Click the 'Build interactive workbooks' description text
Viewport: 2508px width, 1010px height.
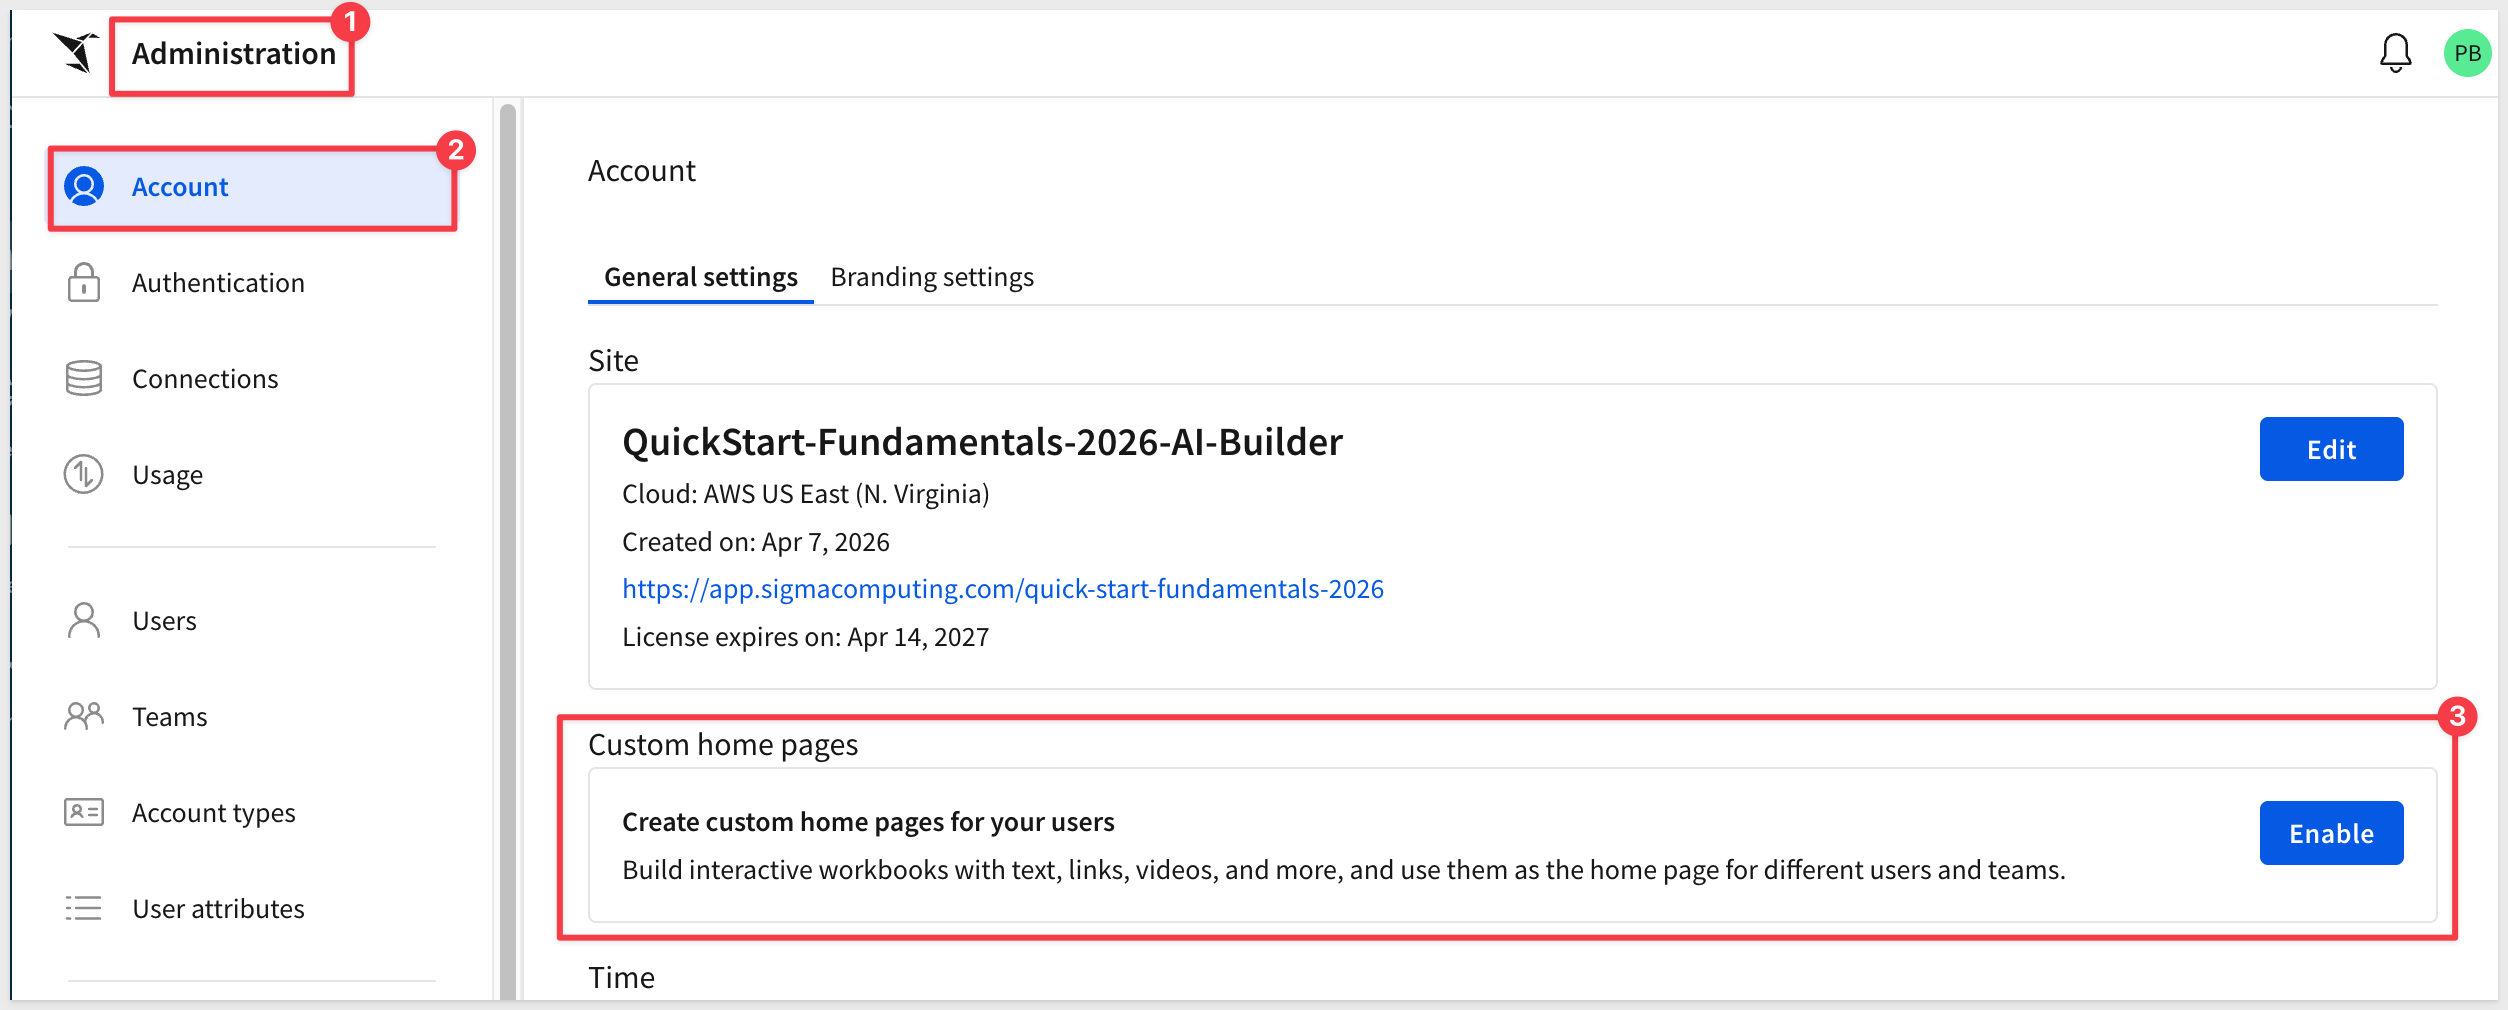point(1344,870)
